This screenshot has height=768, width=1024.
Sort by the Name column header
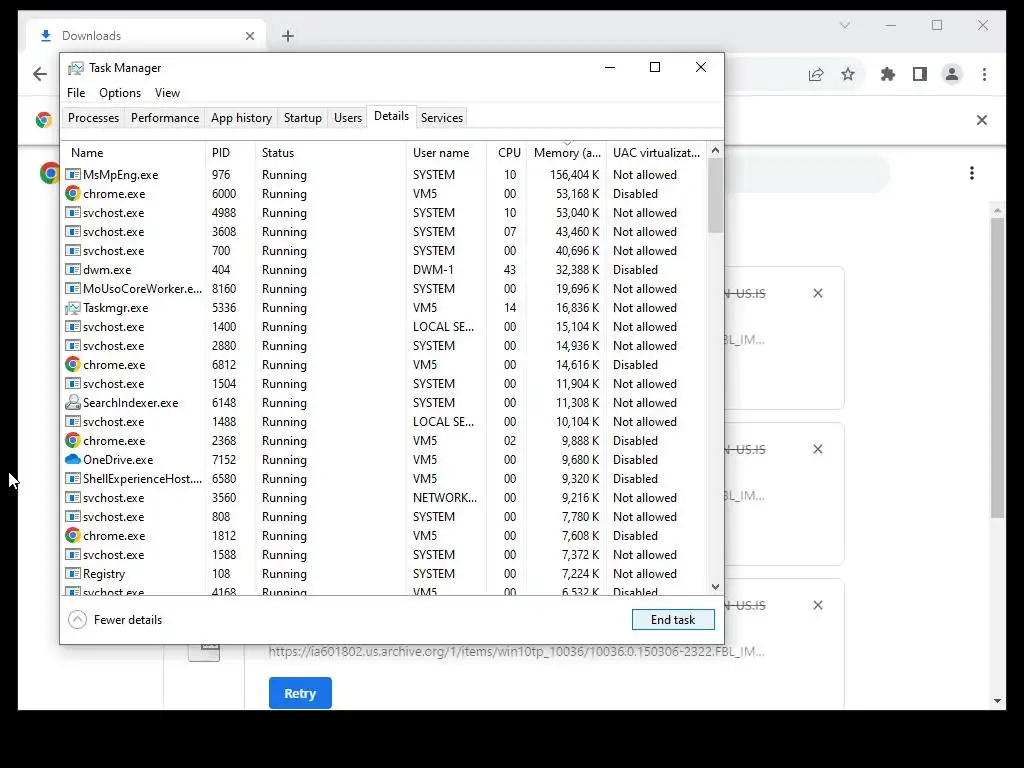coord(133,153)
